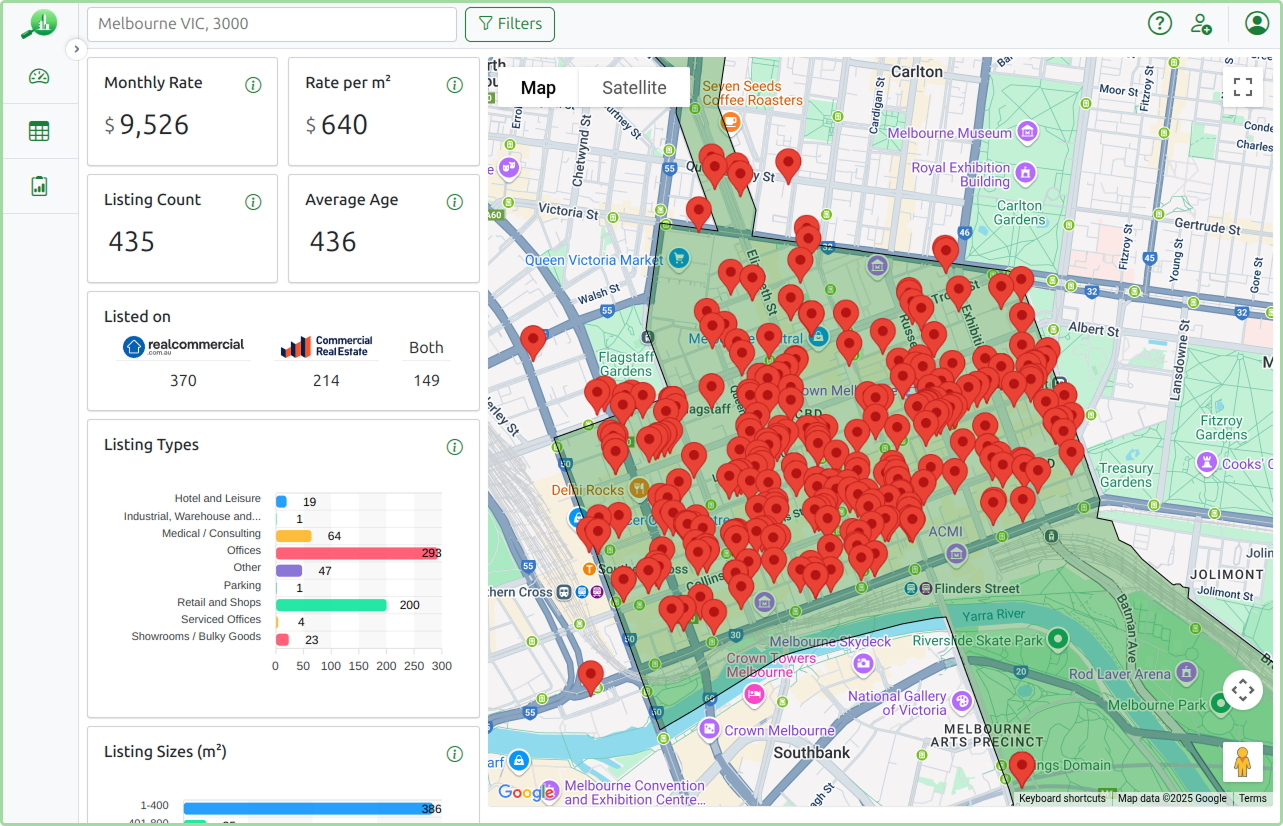Switch to the Satellite map view
The height and width of the screenshot is (826, 1283).
tap(633, 87)
